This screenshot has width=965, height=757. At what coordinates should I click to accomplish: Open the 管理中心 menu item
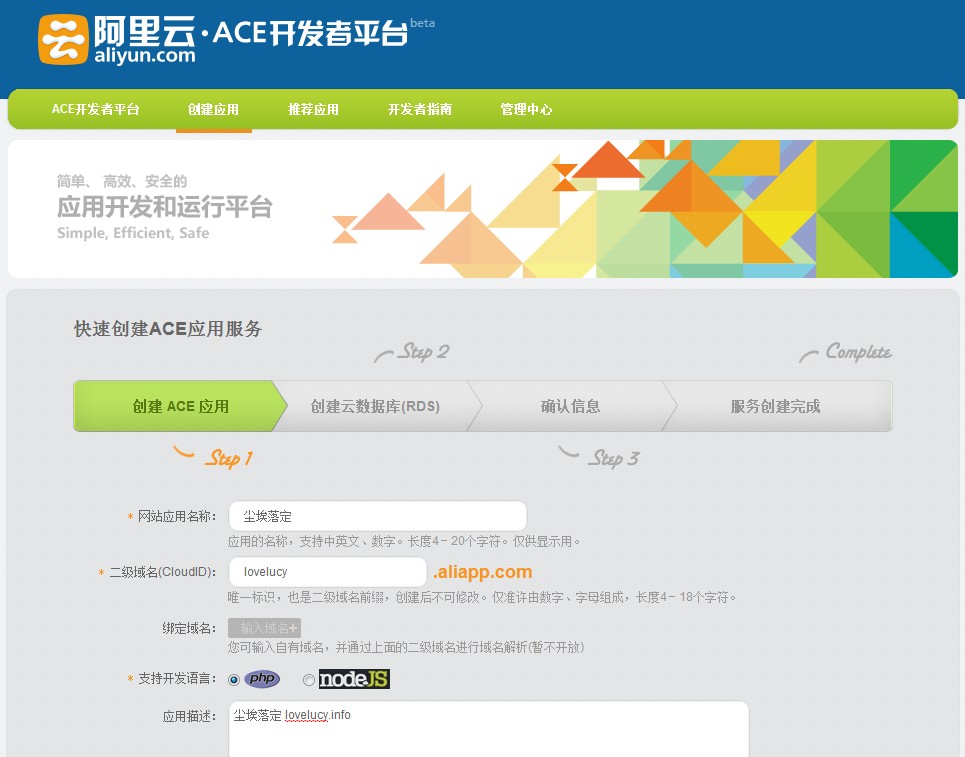(x=526, y=110)
